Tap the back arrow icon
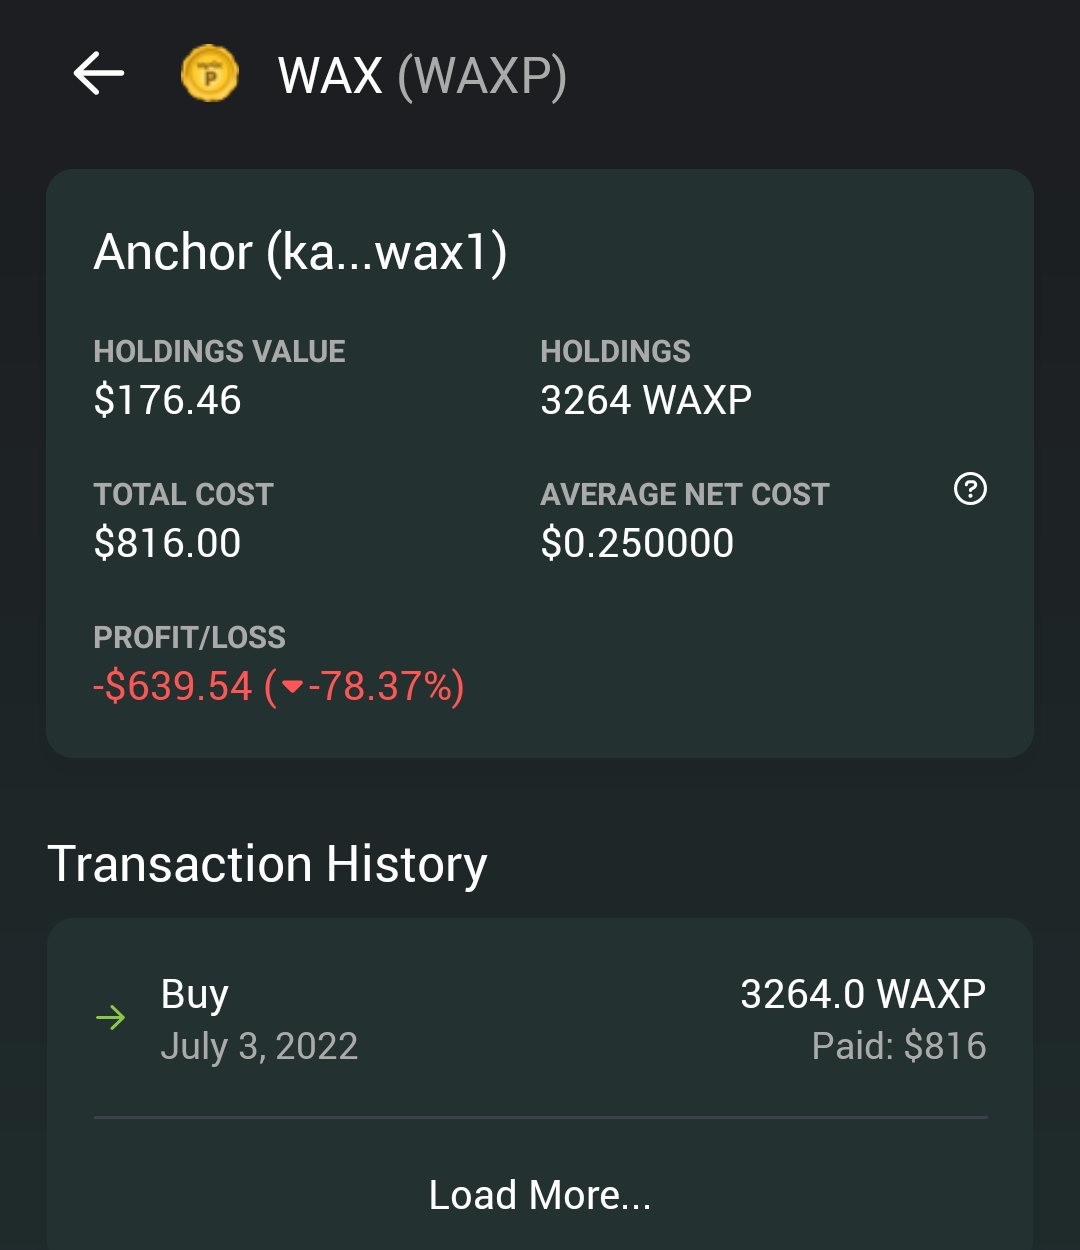Screen dimensions: 1080x1250 (x=98, y=74)
